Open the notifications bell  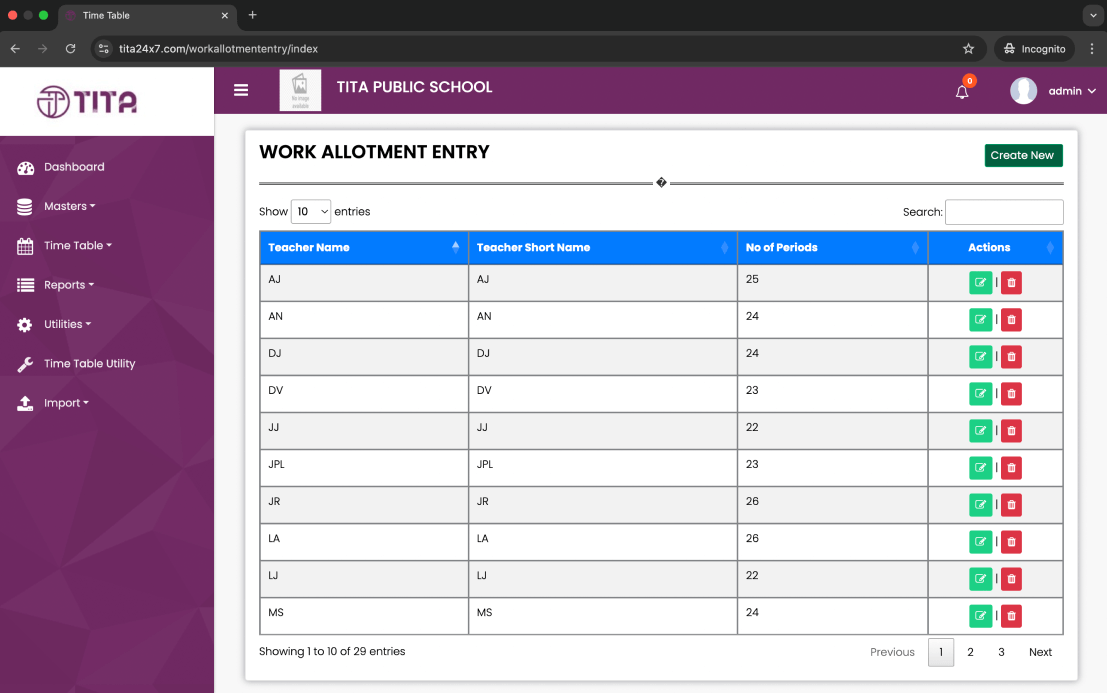[962, 91]
